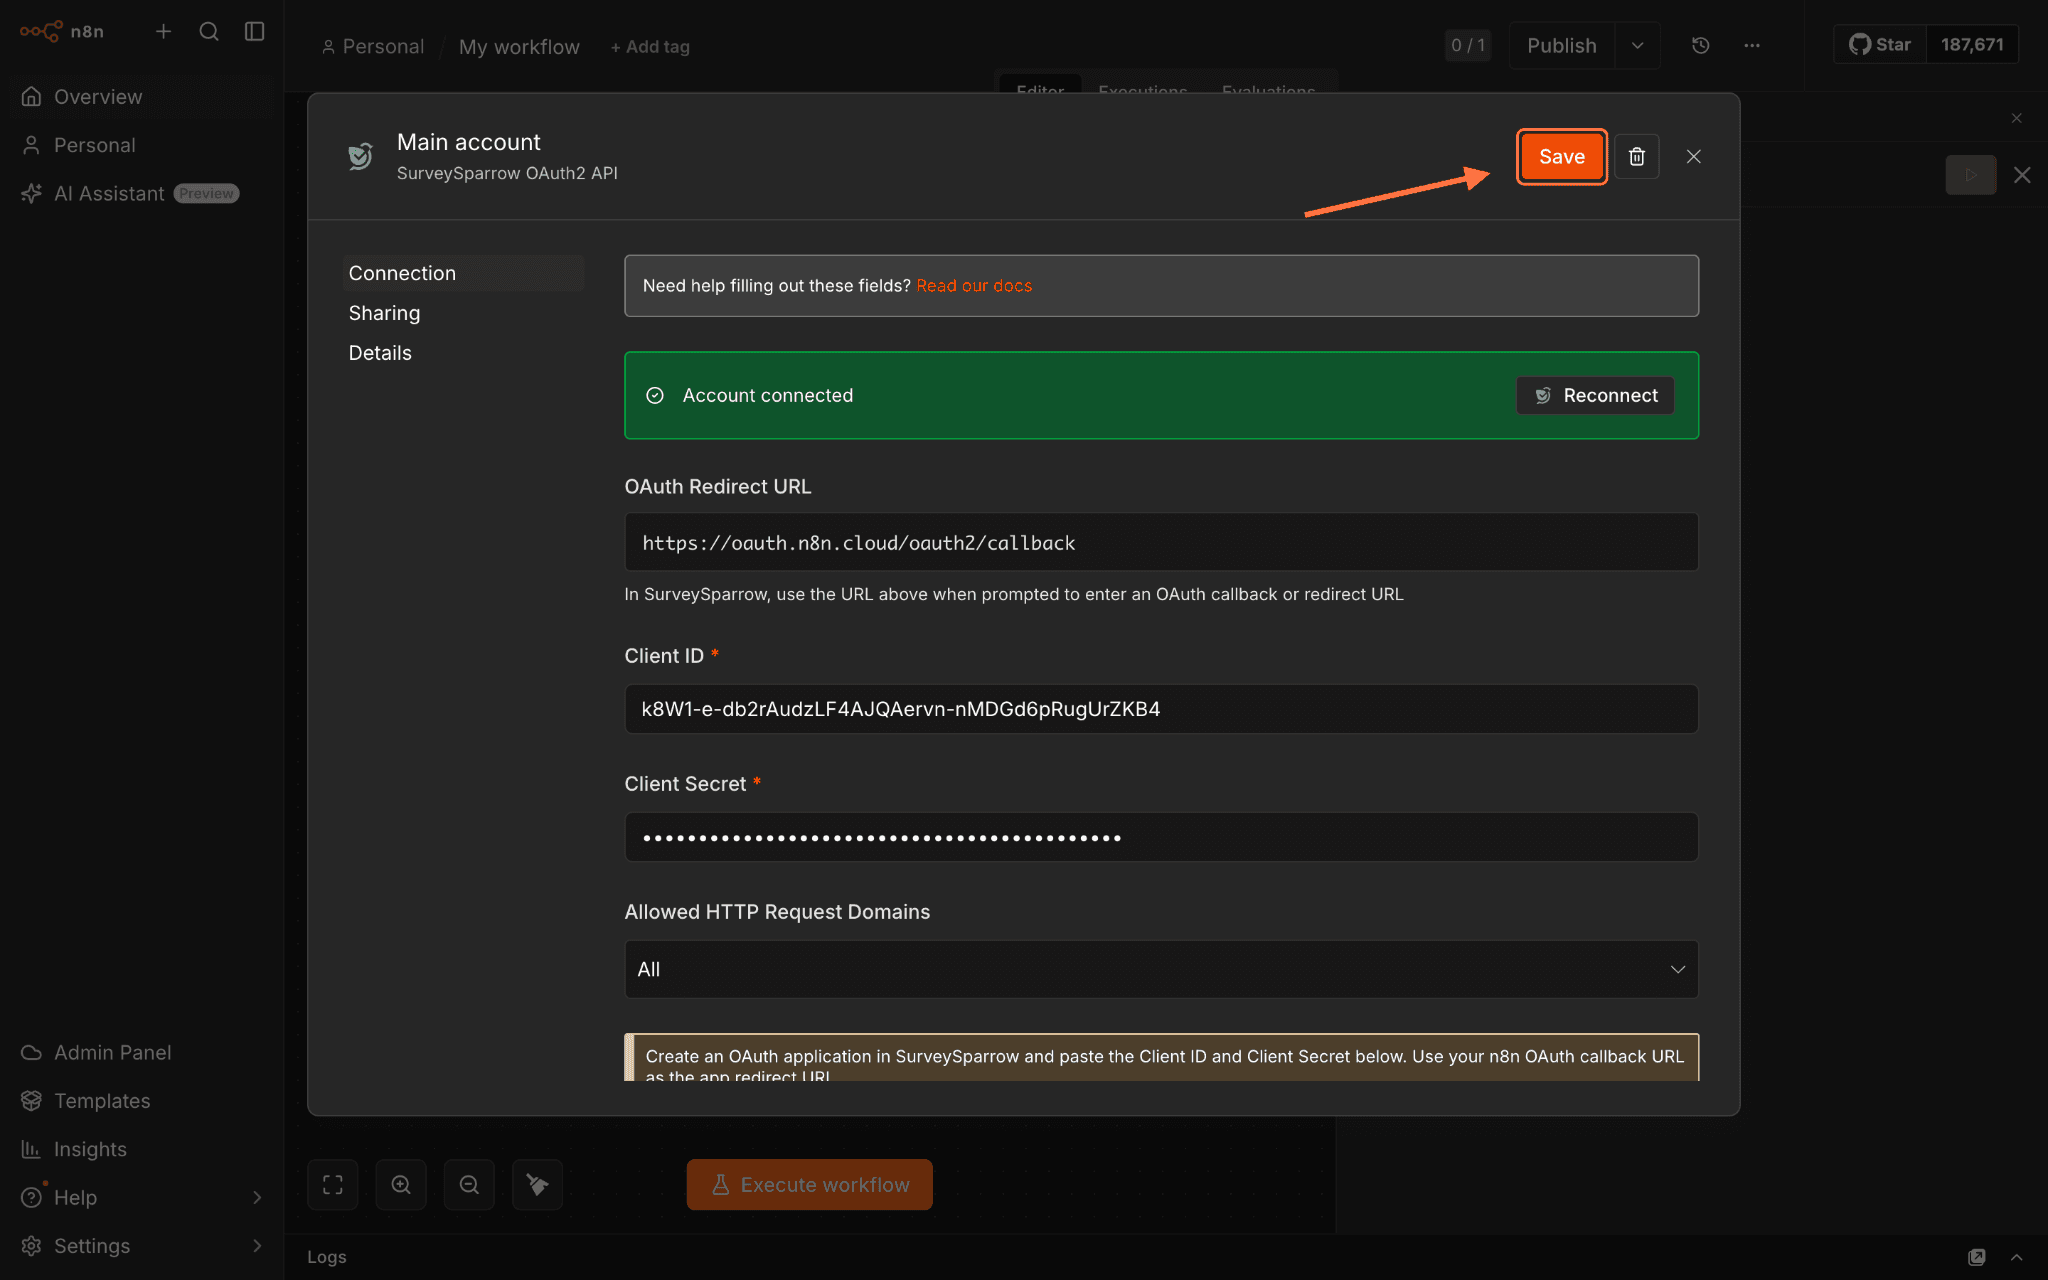Click the Admin Panel cloud icon
Viewport: 2048px width, 1280px height.
32,1053
